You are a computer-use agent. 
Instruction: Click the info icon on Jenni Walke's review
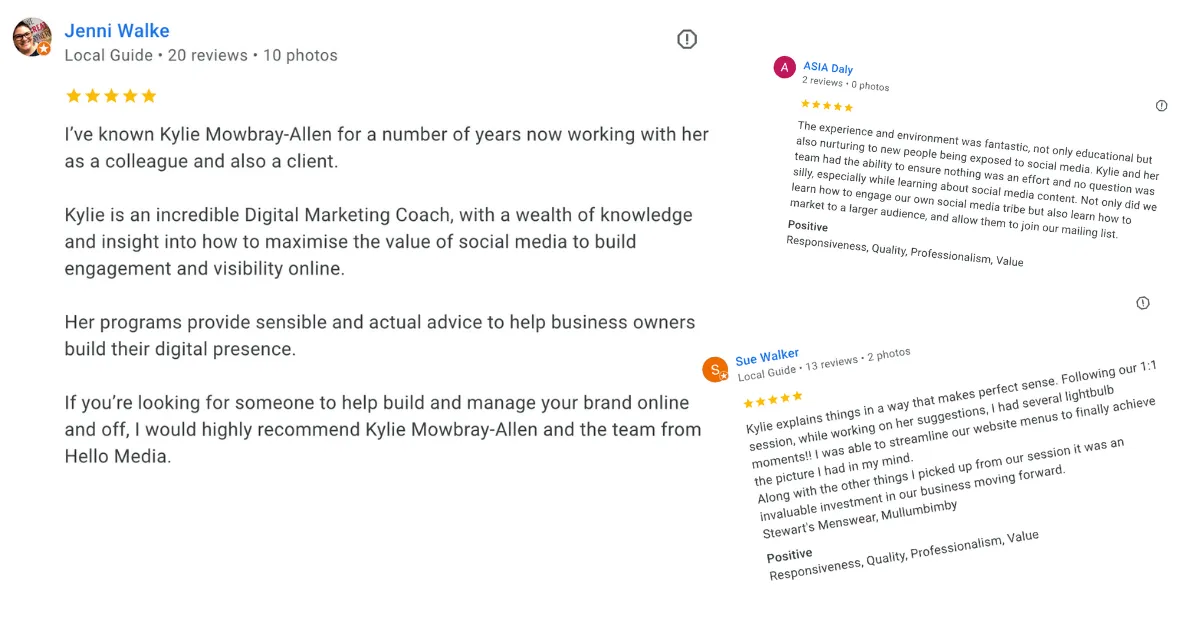[x=687, y=39]
